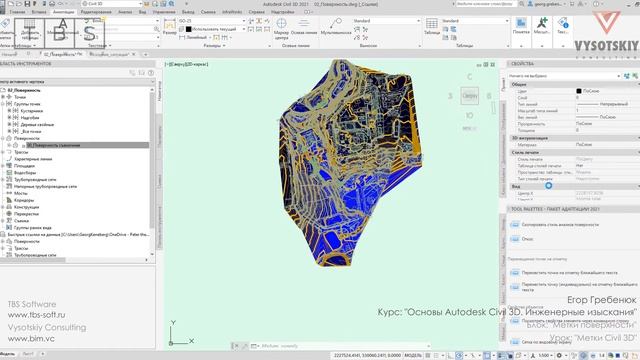The image size is (640, 360).
Task: Open the Управление ribbon tab
Action: [x=164, y=12]
